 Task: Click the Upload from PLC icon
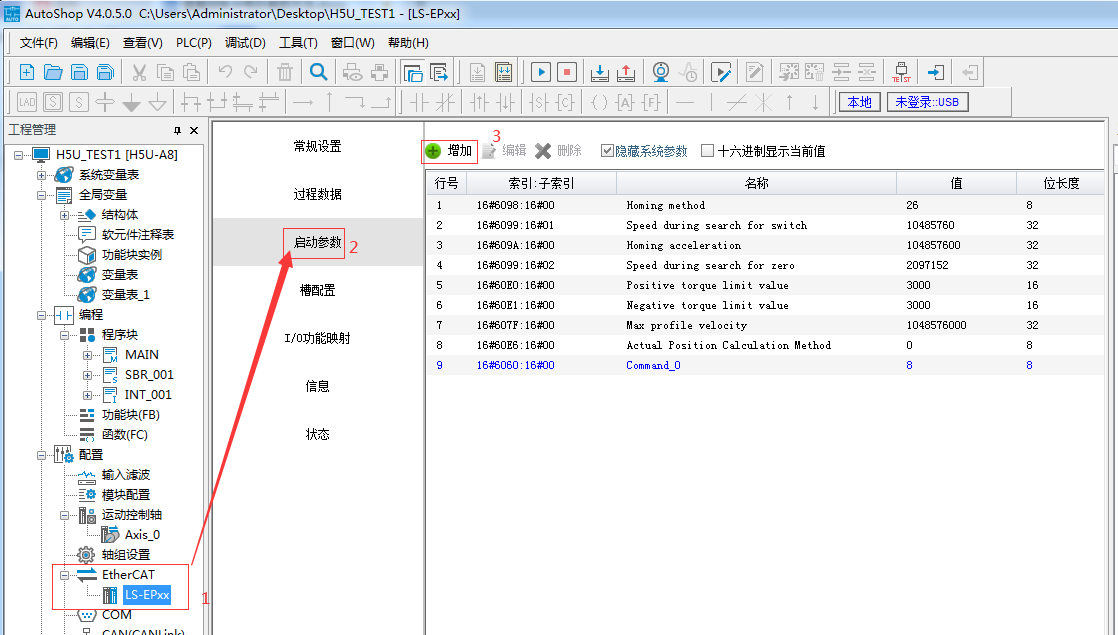click(x=626, y=72)
